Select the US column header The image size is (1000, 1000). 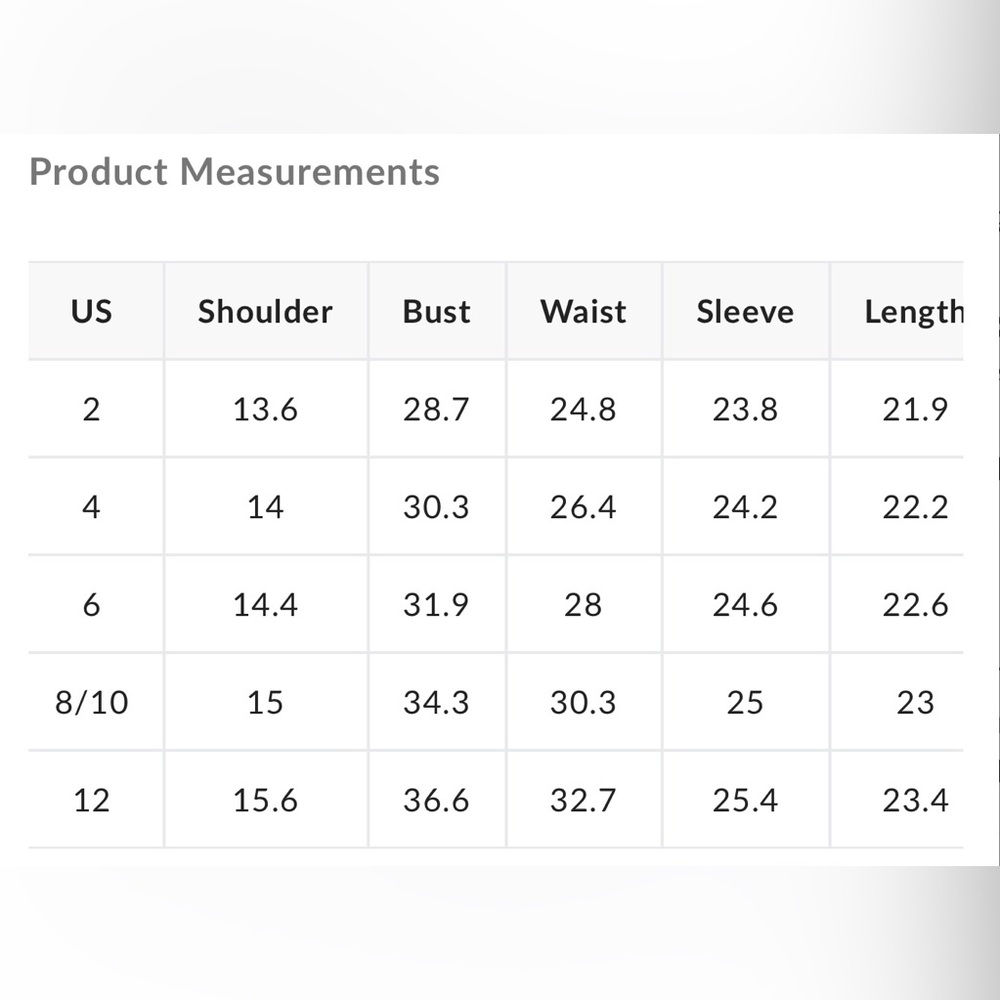point(91,312)
